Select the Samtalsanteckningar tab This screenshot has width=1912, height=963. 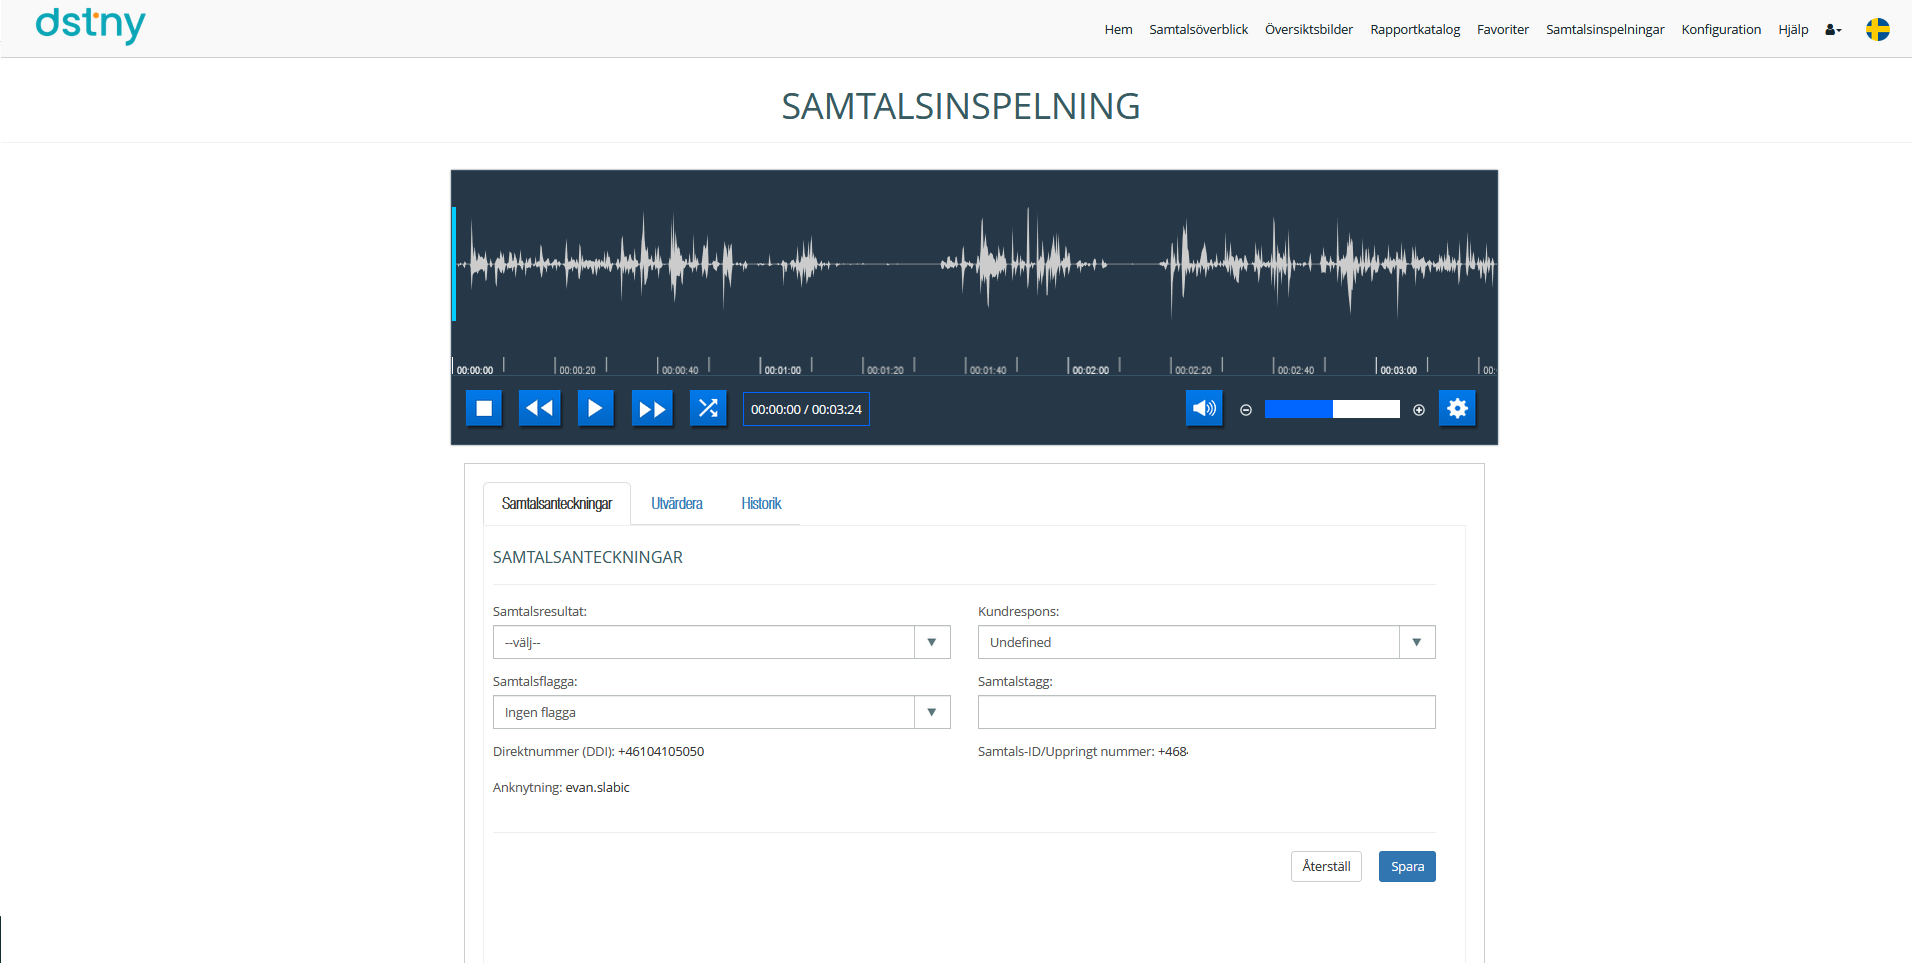click(x=557, y=504)
